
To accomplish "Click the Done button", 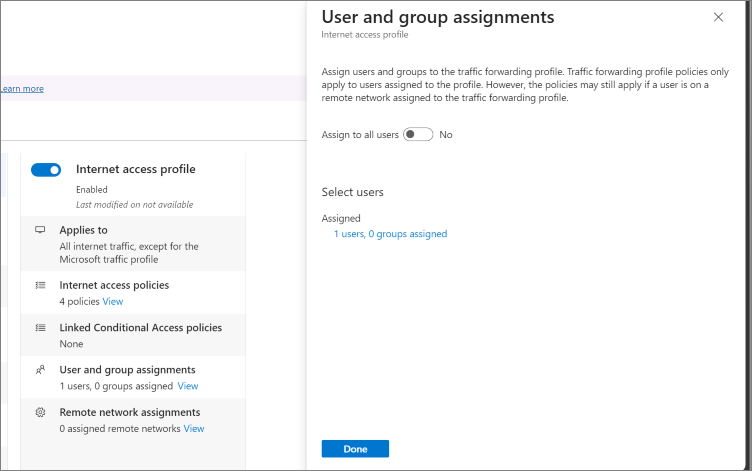I will [x=355, y=449].
